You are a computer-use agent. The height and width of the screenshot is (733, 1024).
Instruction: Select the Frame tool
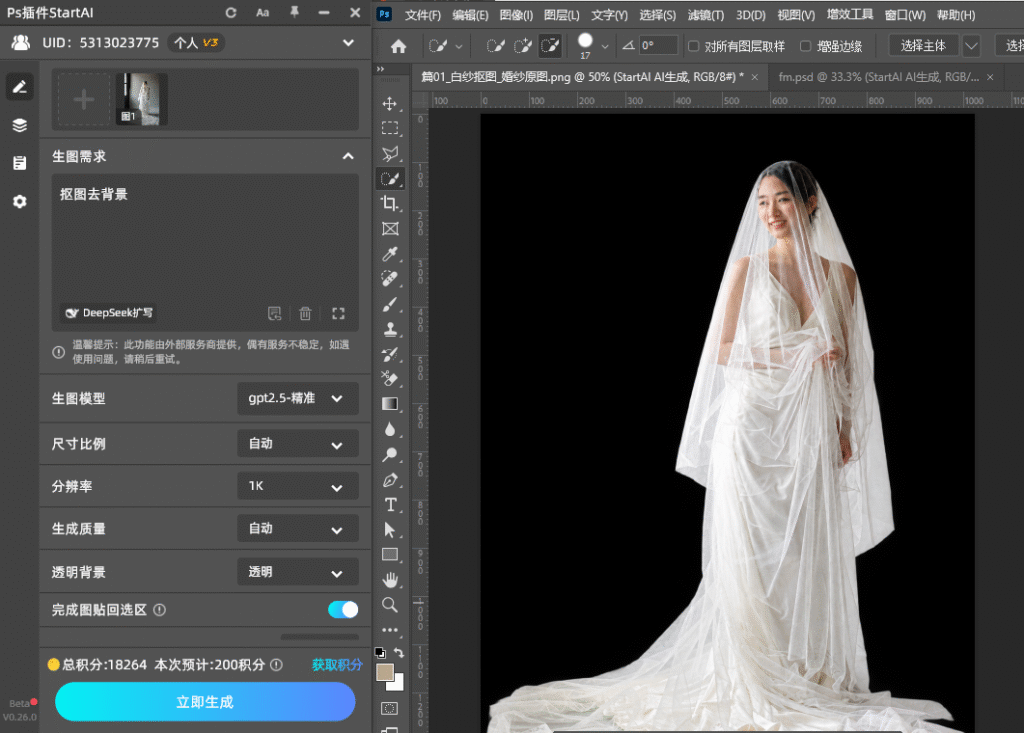click(x=390, y=229)
